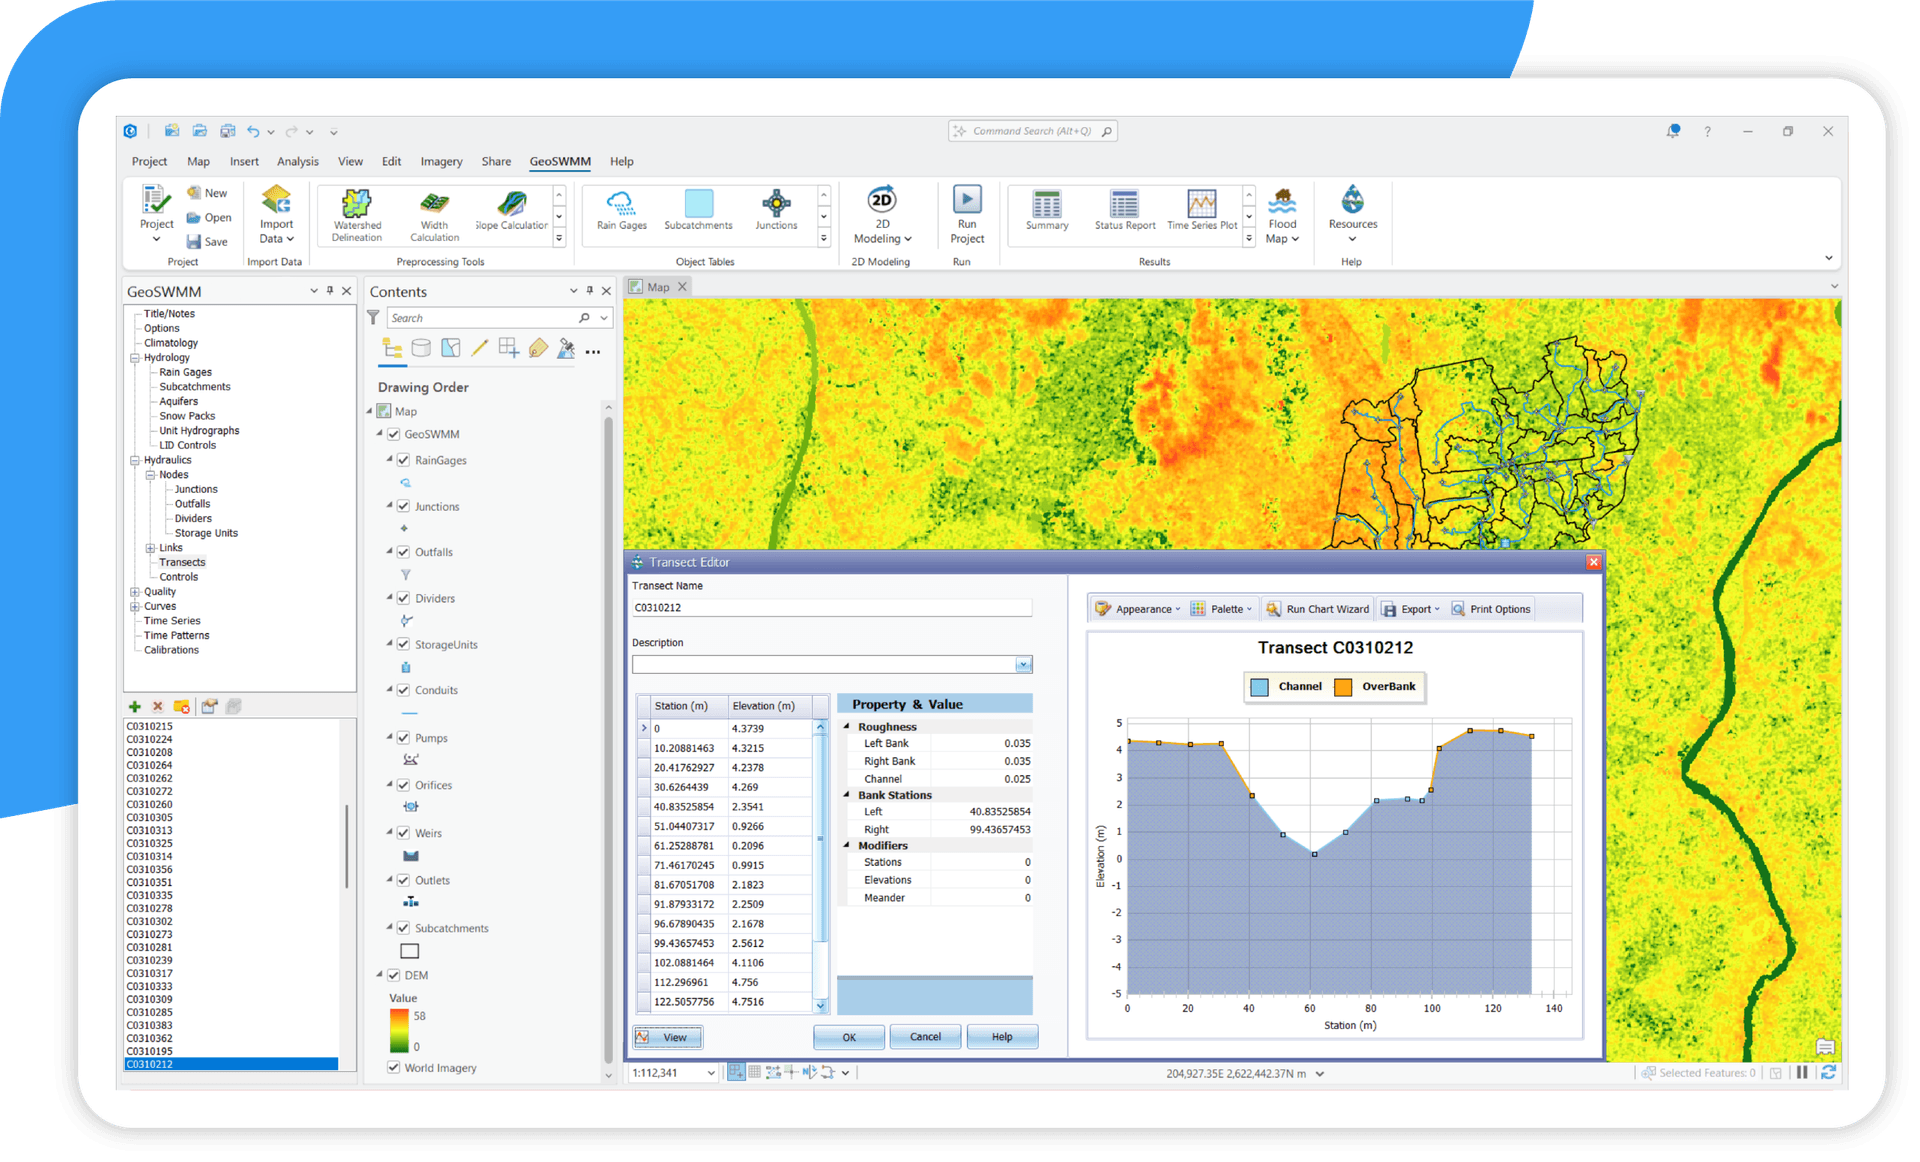Image resolution: width=1920 pixels, height=1162 pixels.
Task: Click the Run Chart Wizard button
Action: 1317,608
